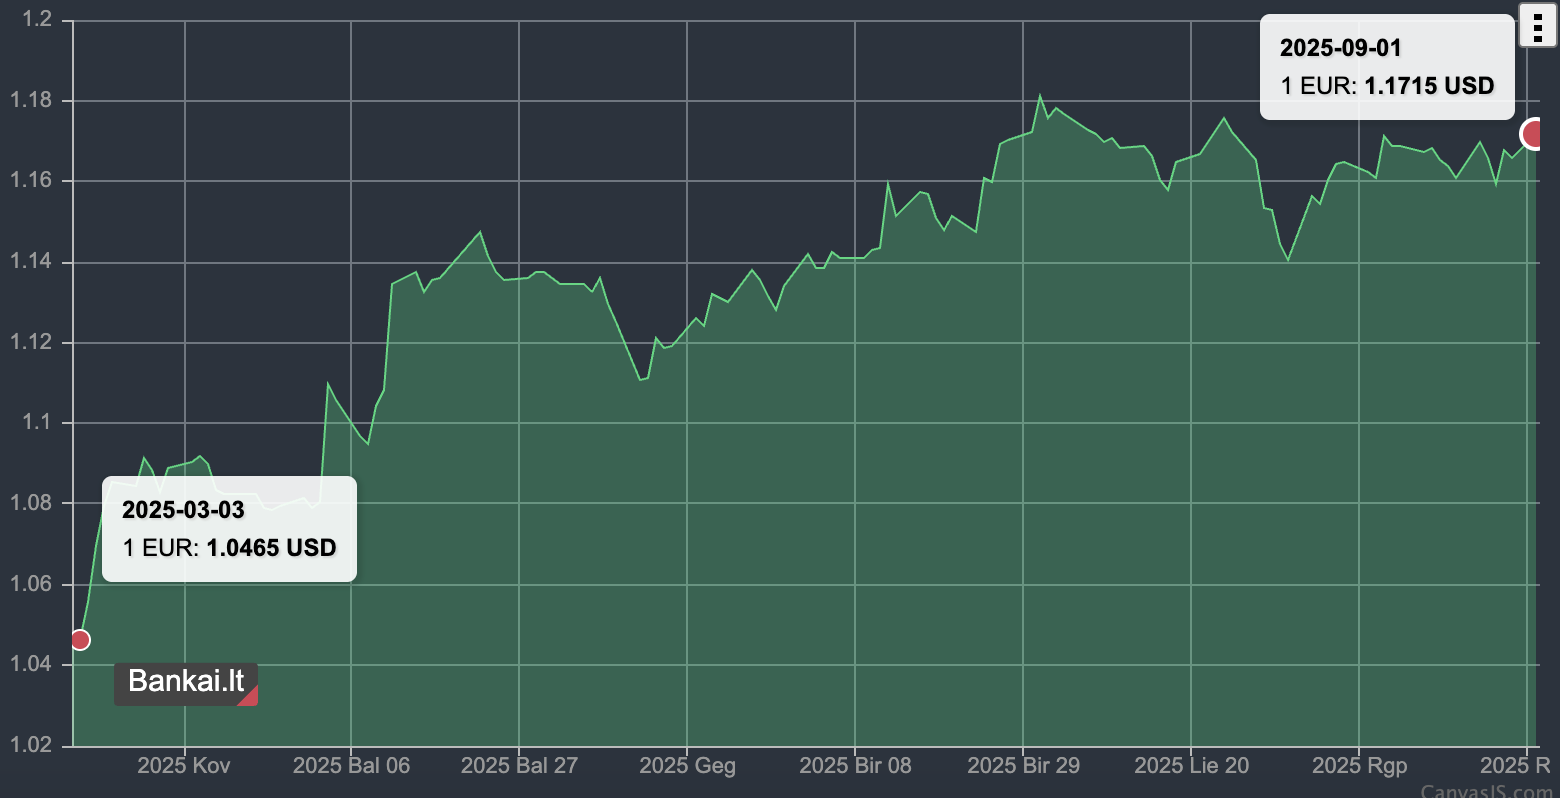Click the "2025 Kov" x-axis label
Viewport: 1560px width, 798px height.
184,766
